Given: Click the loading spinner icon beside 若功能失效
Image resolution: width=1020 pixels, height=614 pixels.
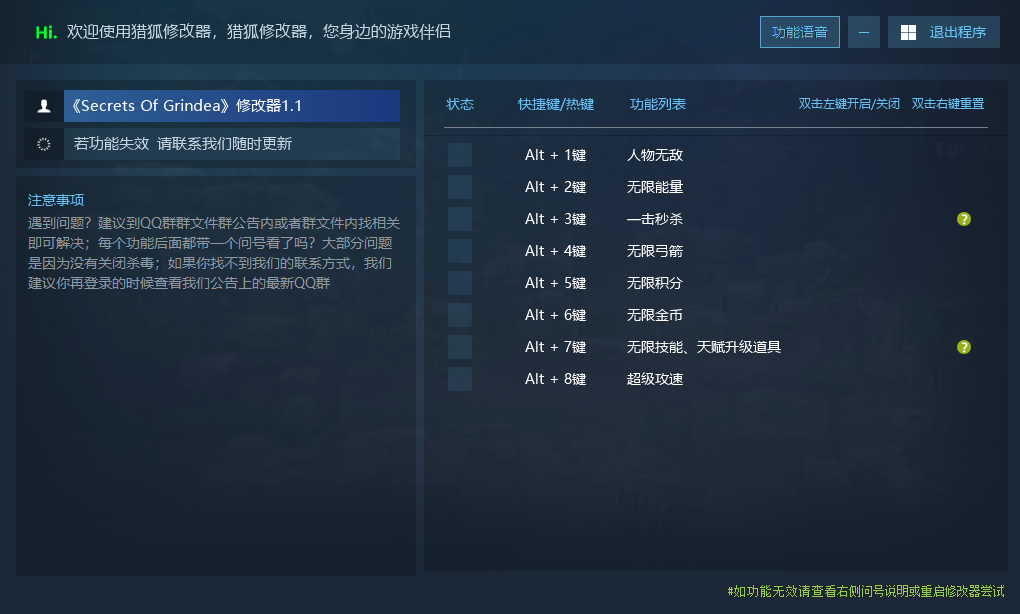Looking at the screenshot, I should click(x=44, y=144).
